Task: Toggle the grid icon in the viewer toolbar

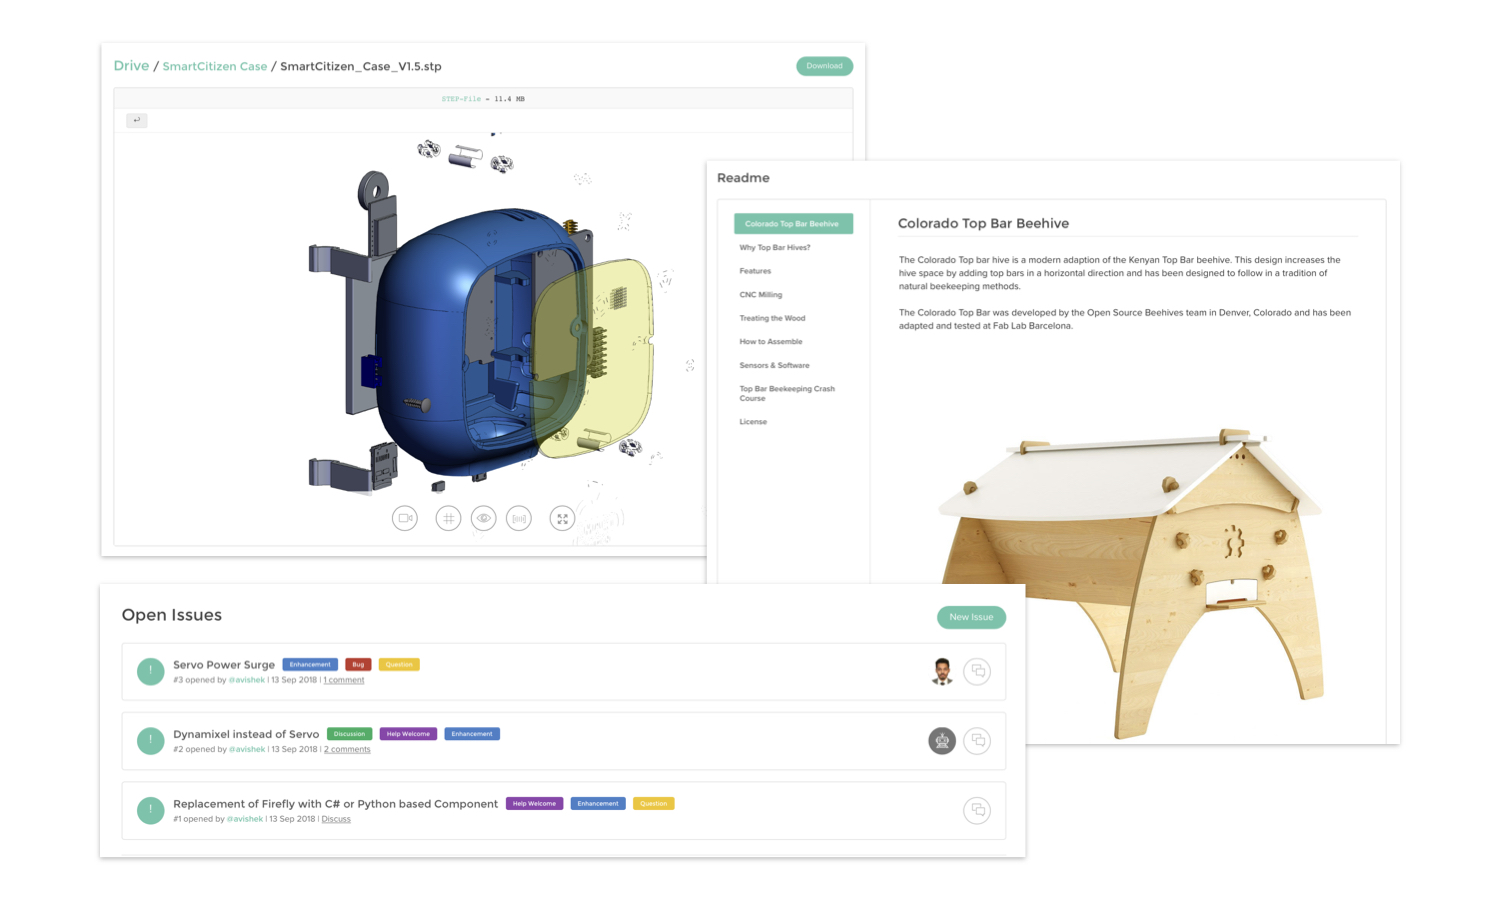Action: tap(448, 518)
